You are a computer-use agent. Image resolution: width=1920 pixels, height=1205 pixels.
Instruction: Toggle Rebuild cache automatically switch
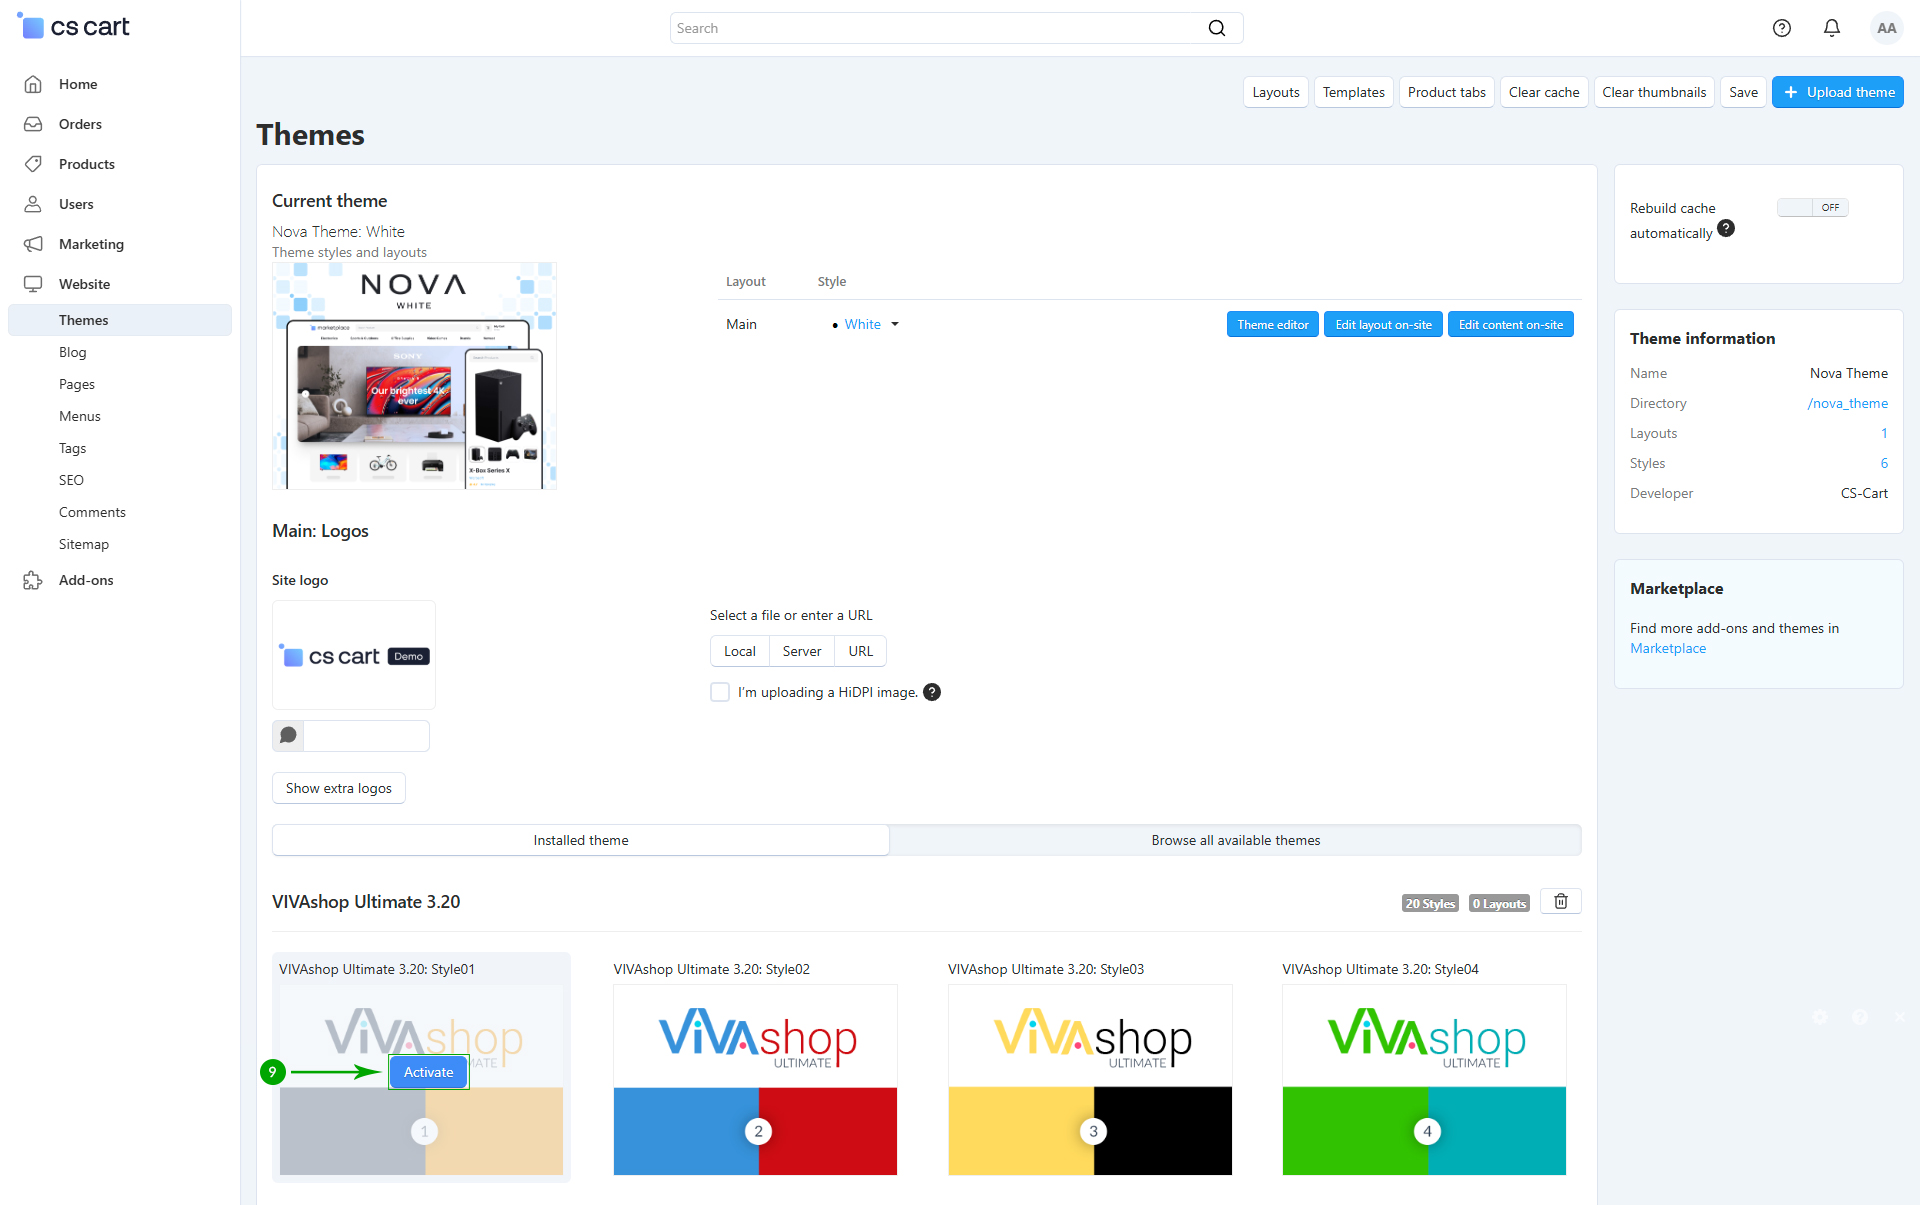pos(1811,208)
